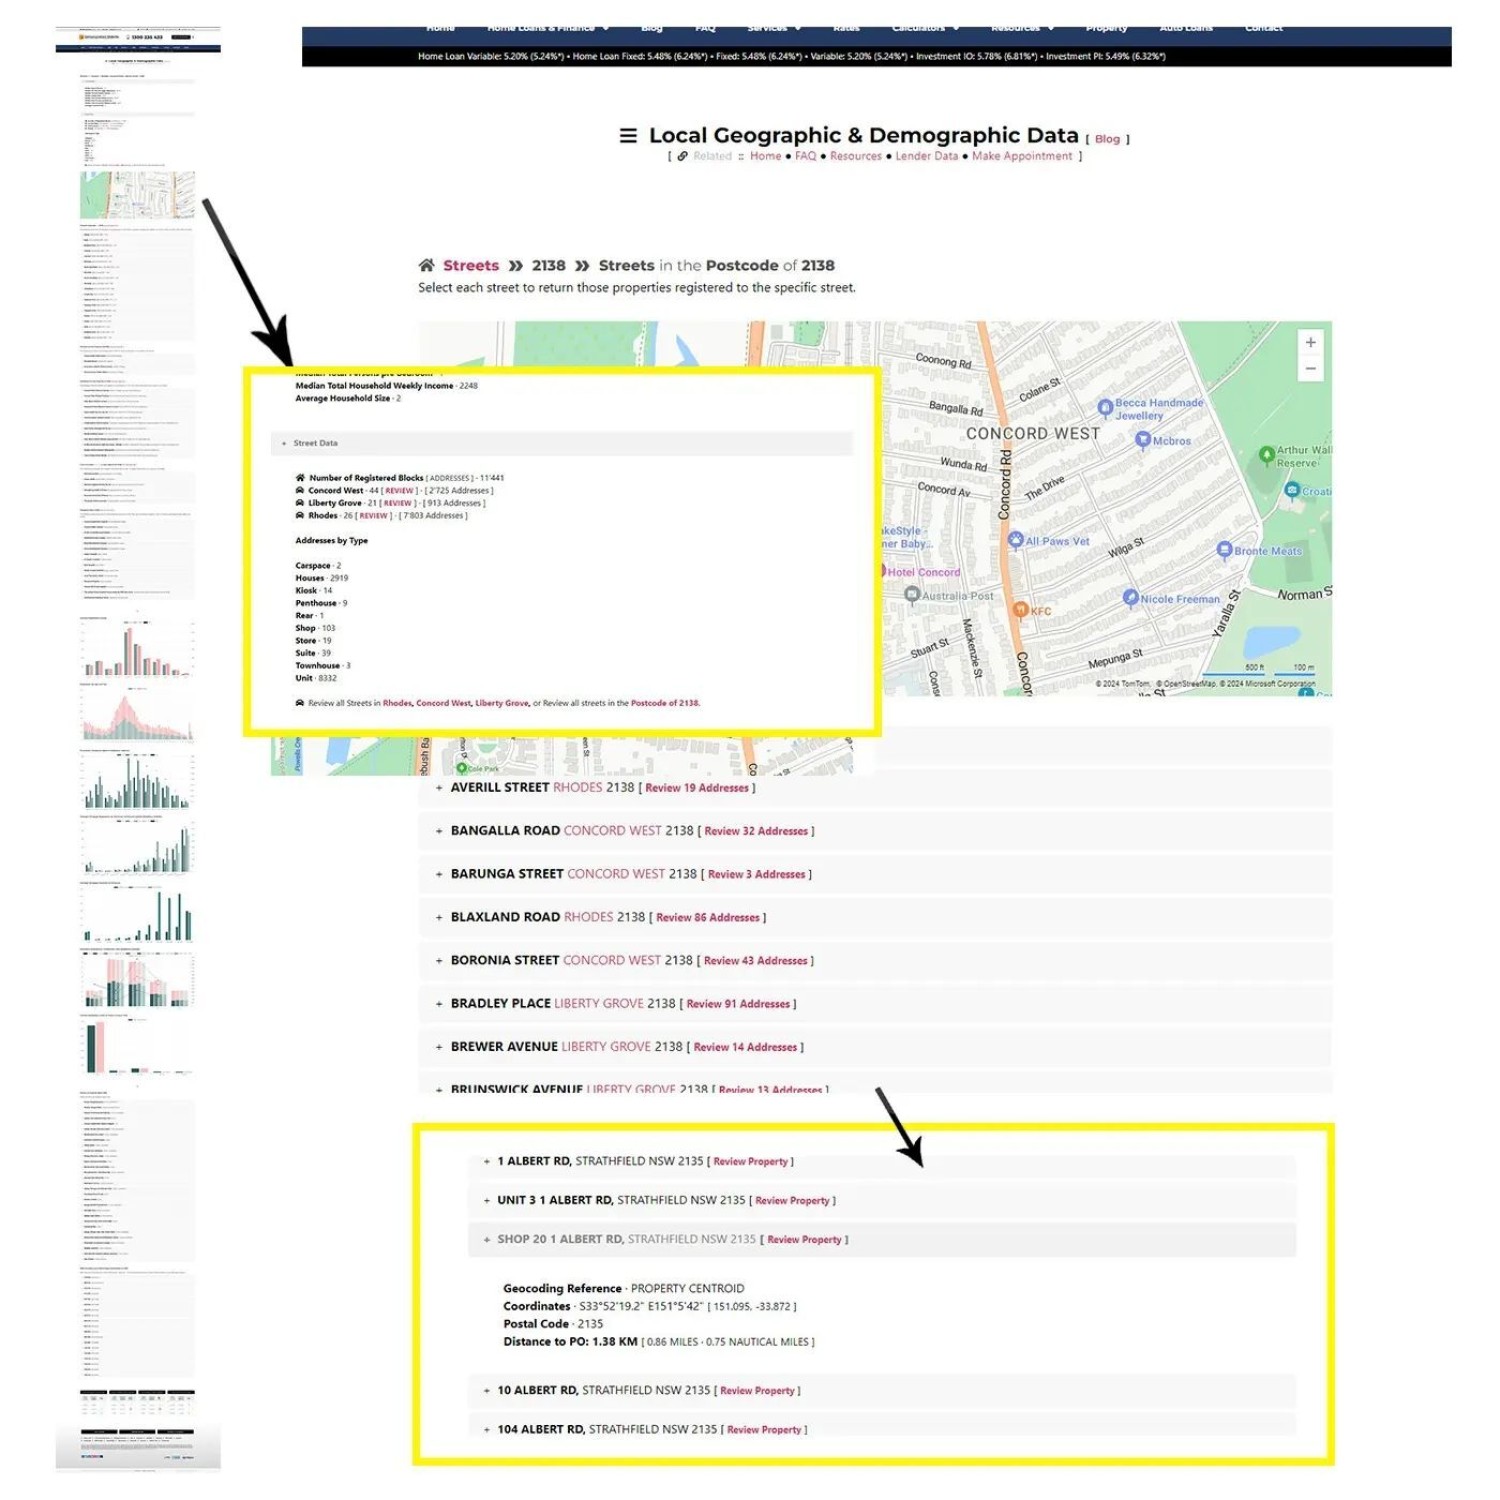Image resolution: width=1500 pixels, height=1500 pixels.
Task: Open the Make Appointment link under the title
Action: [x=1021, y=156]
